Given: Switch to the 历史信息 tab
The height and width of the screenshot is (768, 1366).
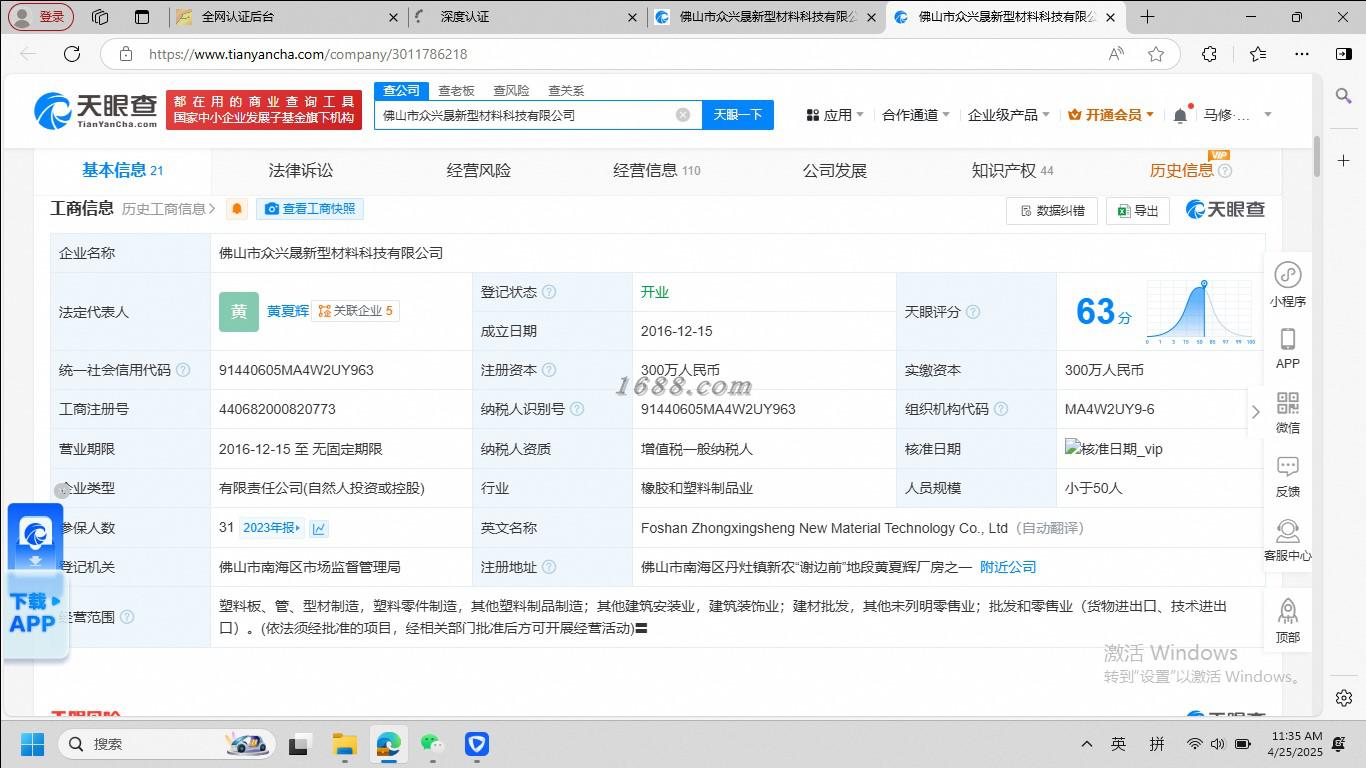Looking at the screenshot, I should point(1191,170).
